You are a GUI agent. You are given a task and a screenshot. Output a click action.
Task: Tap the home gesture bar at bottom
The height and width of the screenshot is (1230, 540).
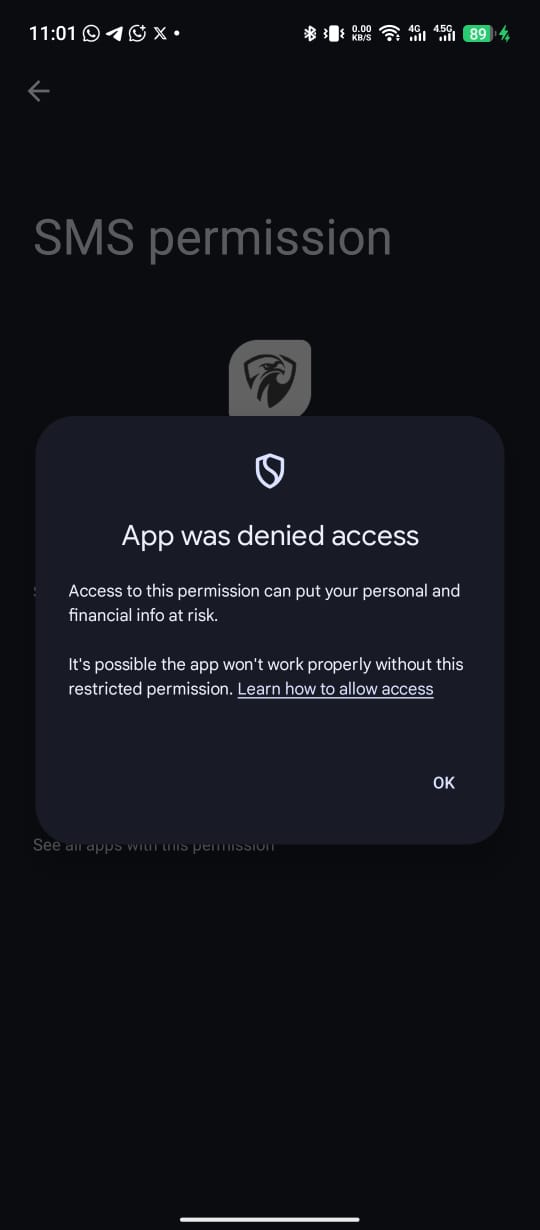pos(270,1219)
